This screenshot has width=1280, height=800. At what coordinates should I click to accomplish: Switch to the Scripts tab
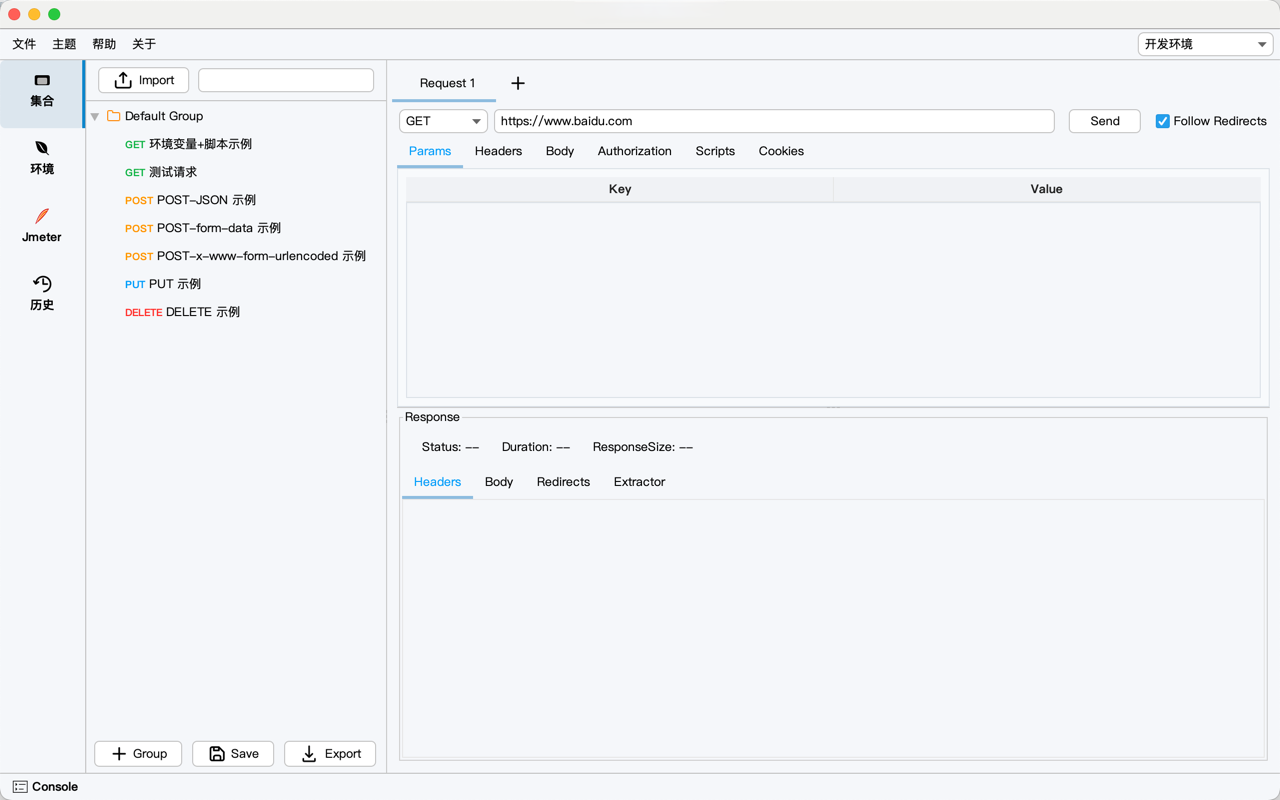[715, 151]
